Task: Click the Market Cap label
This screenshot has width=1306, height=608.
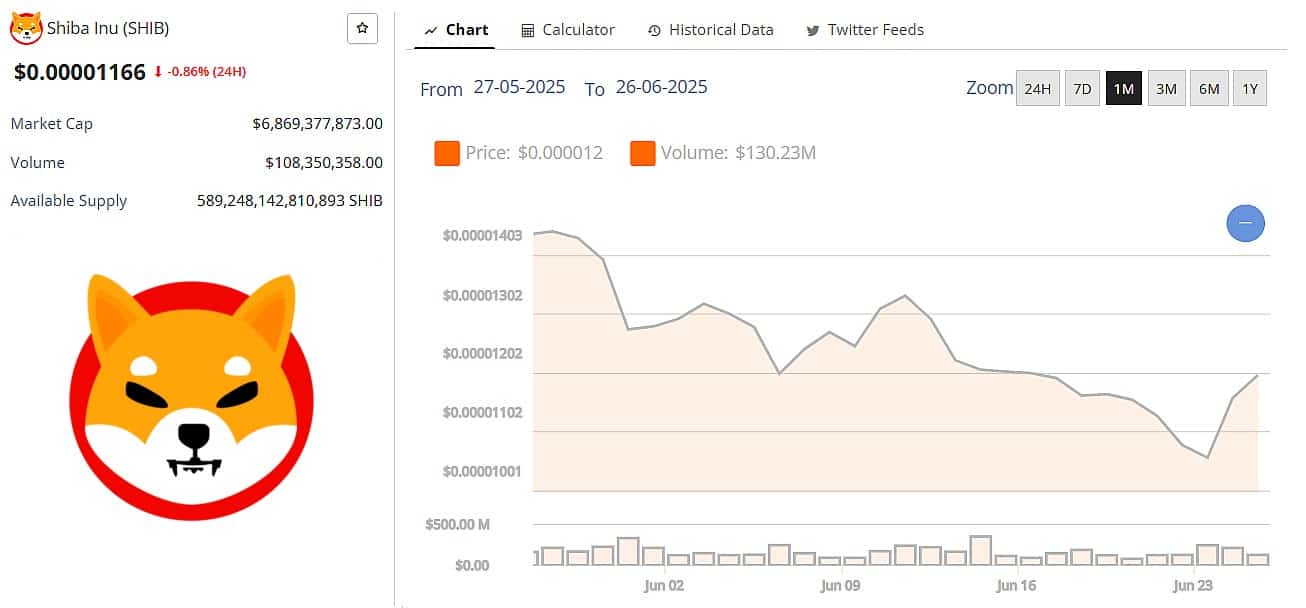Action: (52, 124)
